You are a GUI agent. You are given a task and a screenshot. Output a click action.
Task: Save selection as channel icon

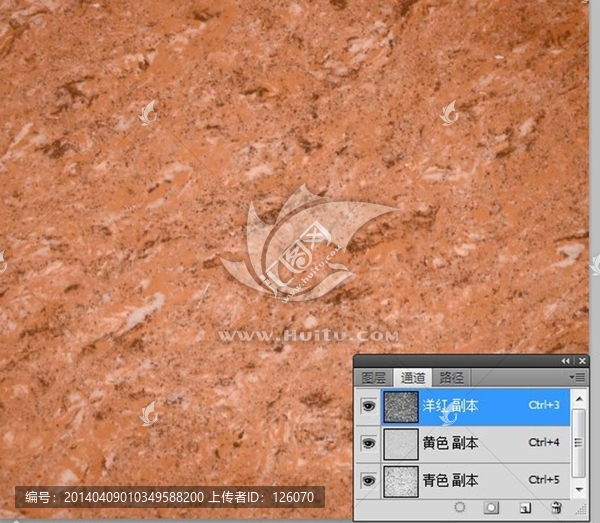[491, 508]
